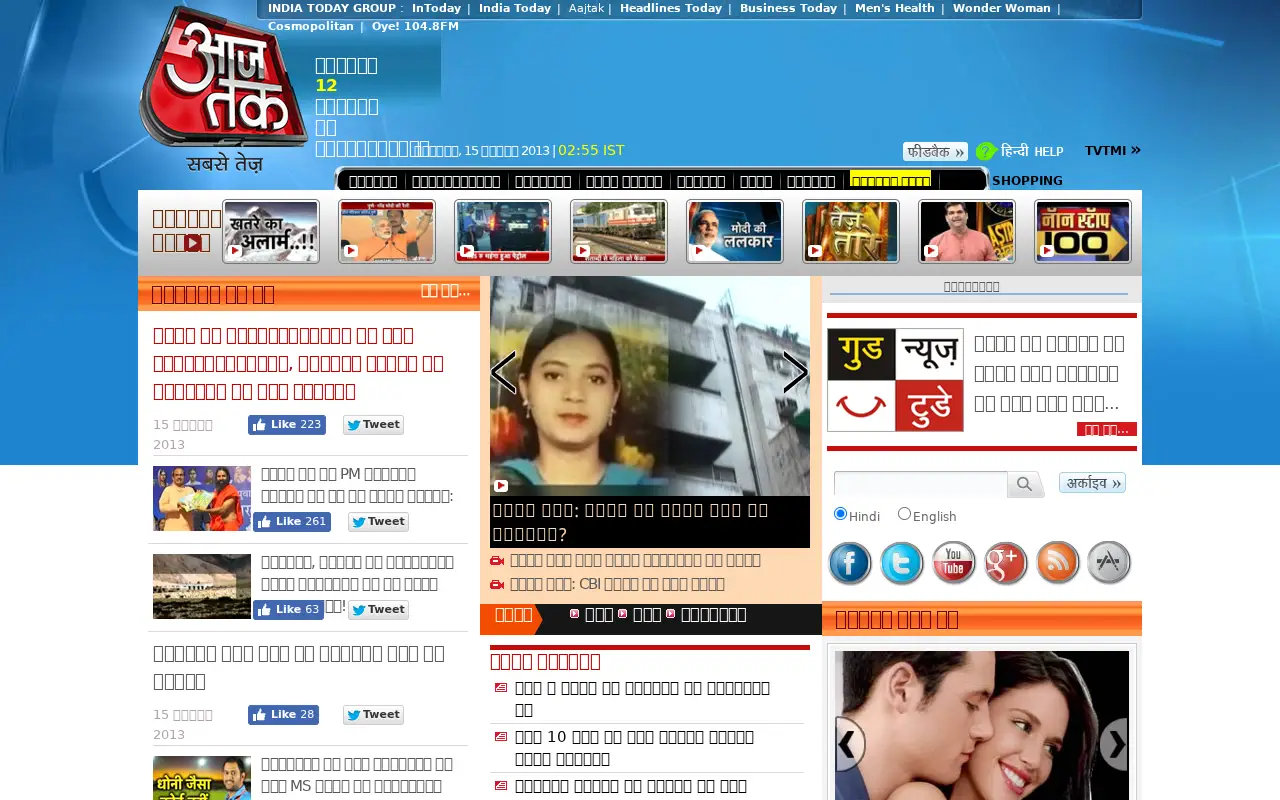Open the yellow highlighted nav menu item
The image size is (1280, 800).
[890, 181]
